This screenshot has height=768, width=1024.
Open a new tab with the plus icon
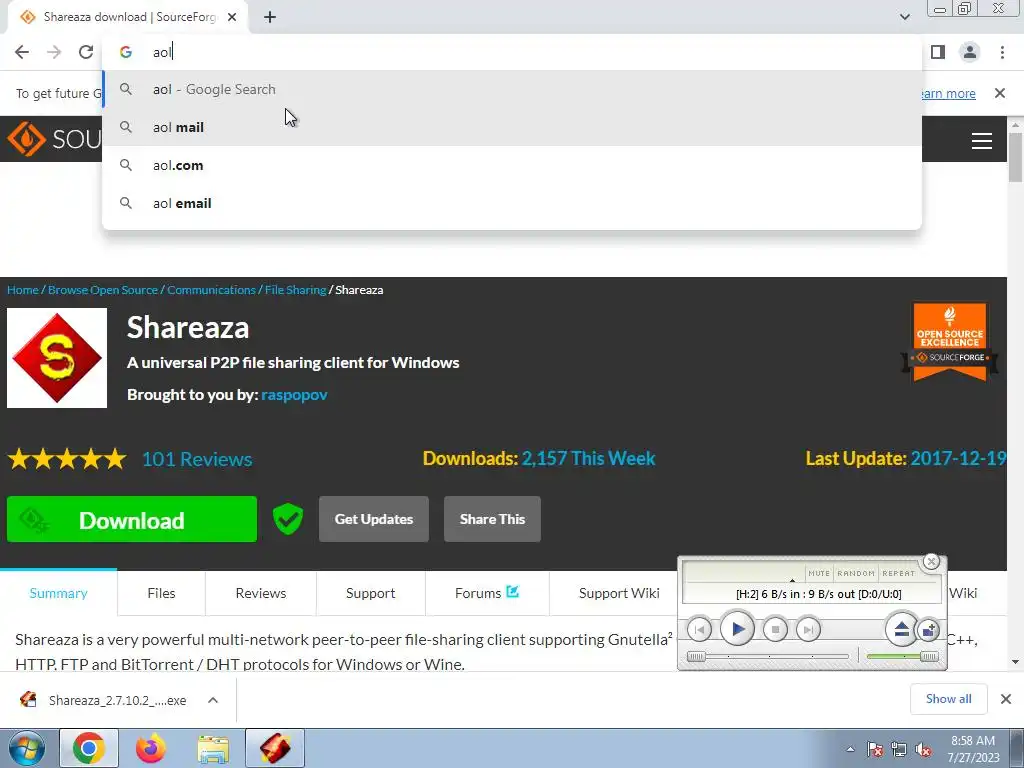[270, 17]
